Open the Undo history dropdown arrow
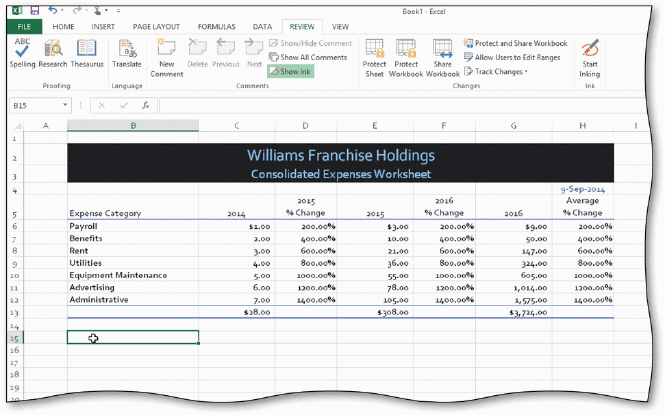The height and width of the screenshot is (415, 665). pyautogui.click(x=62, y=11)
